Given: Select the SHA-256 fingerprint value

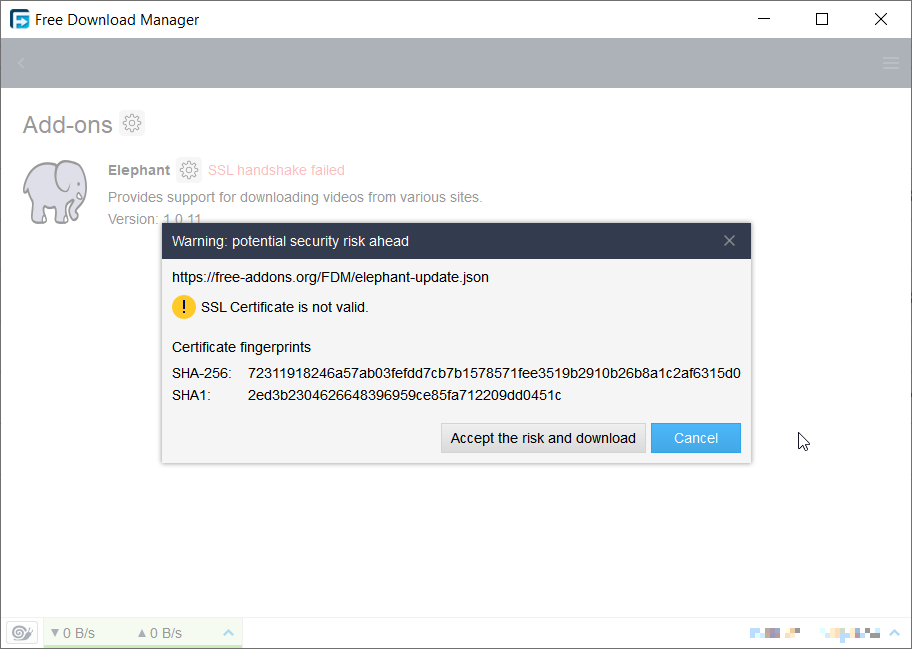Looking at the screenshot, I should point(494,373).
